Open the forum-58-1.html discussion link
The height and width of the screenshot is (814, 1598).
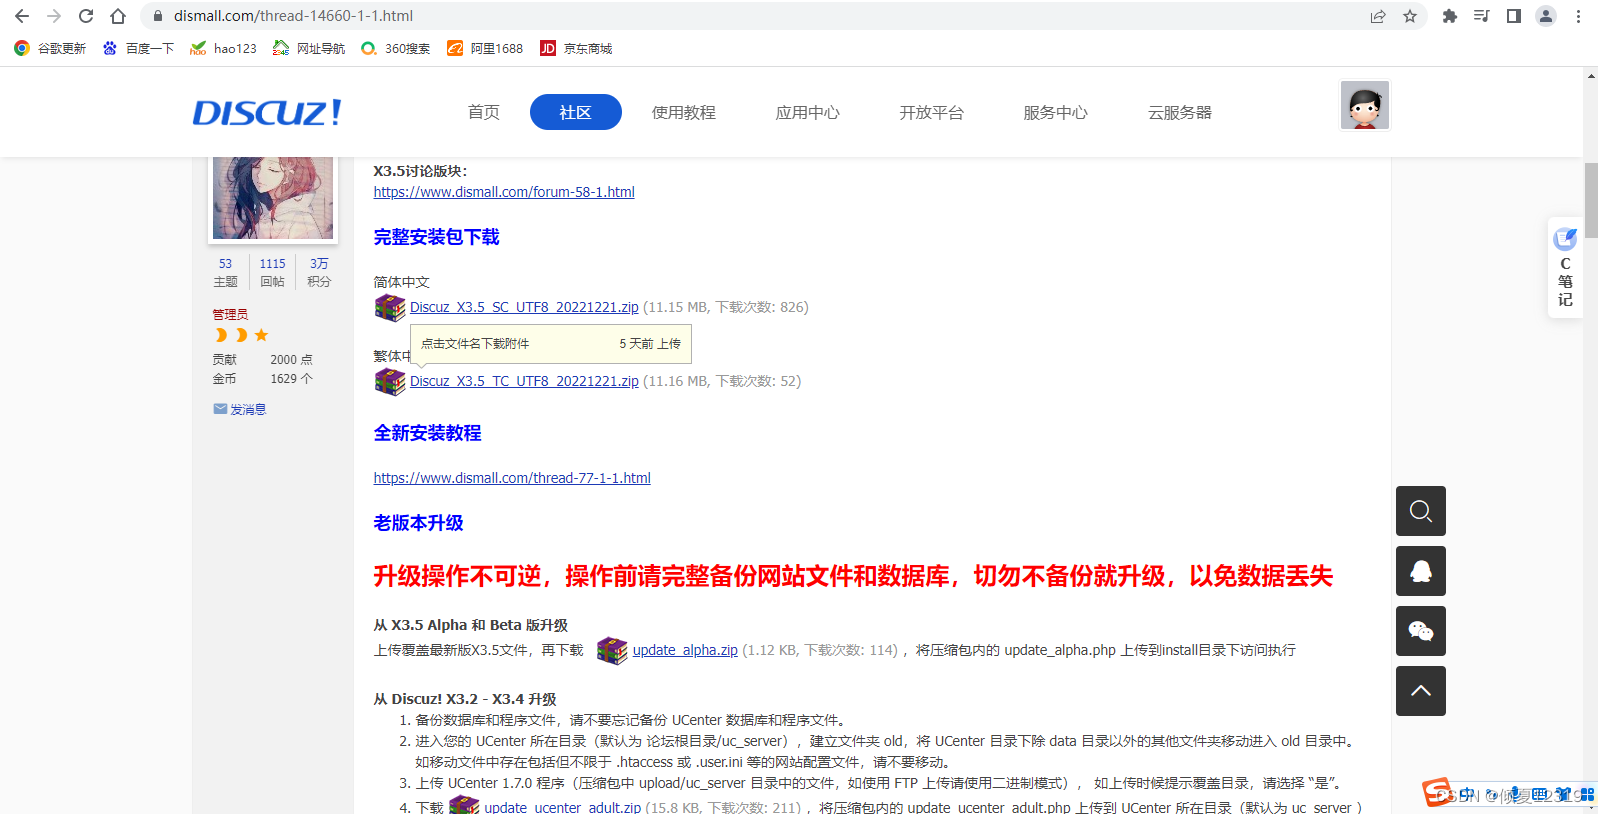coord(504,192)
